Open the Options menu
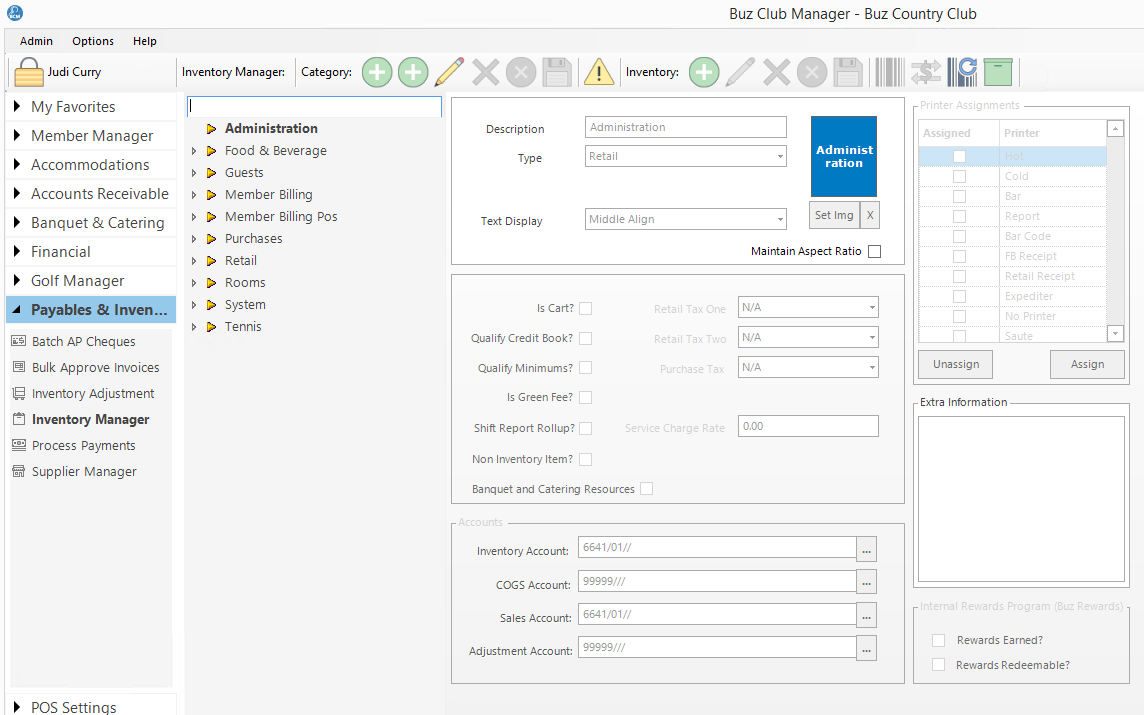 tap(93, 41)
